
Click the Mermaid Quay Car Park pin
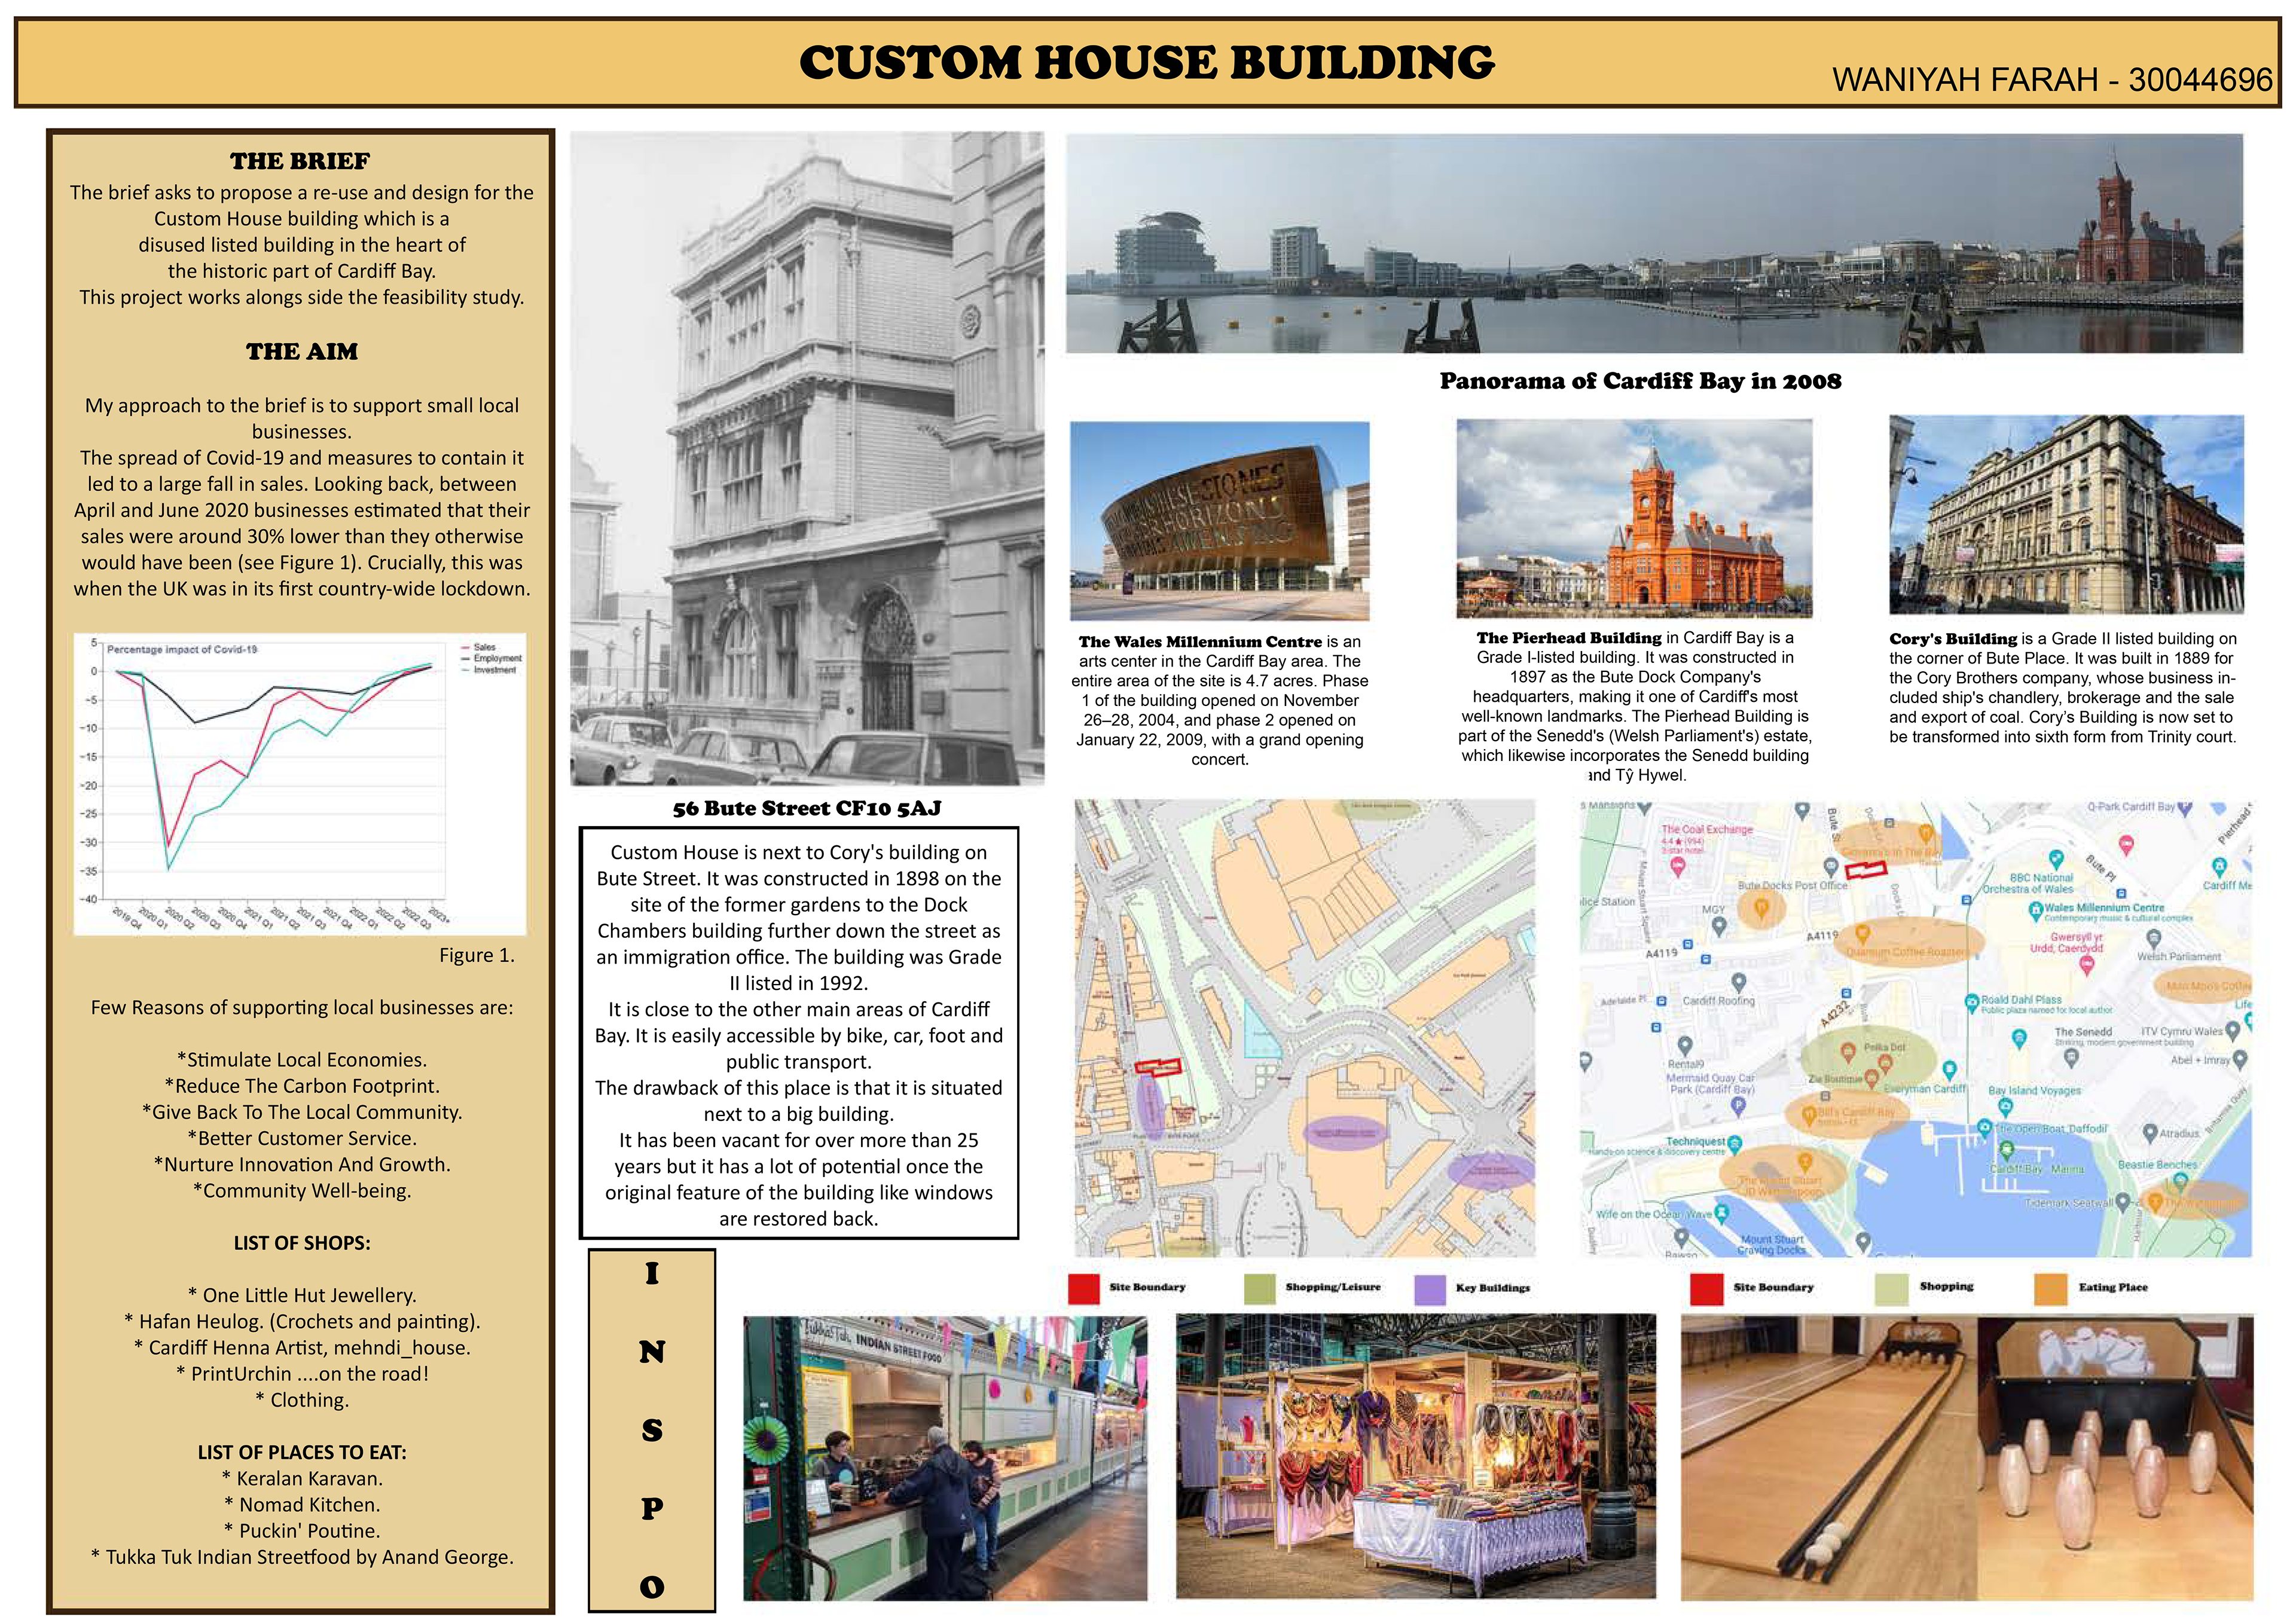pos(1738,1106)
